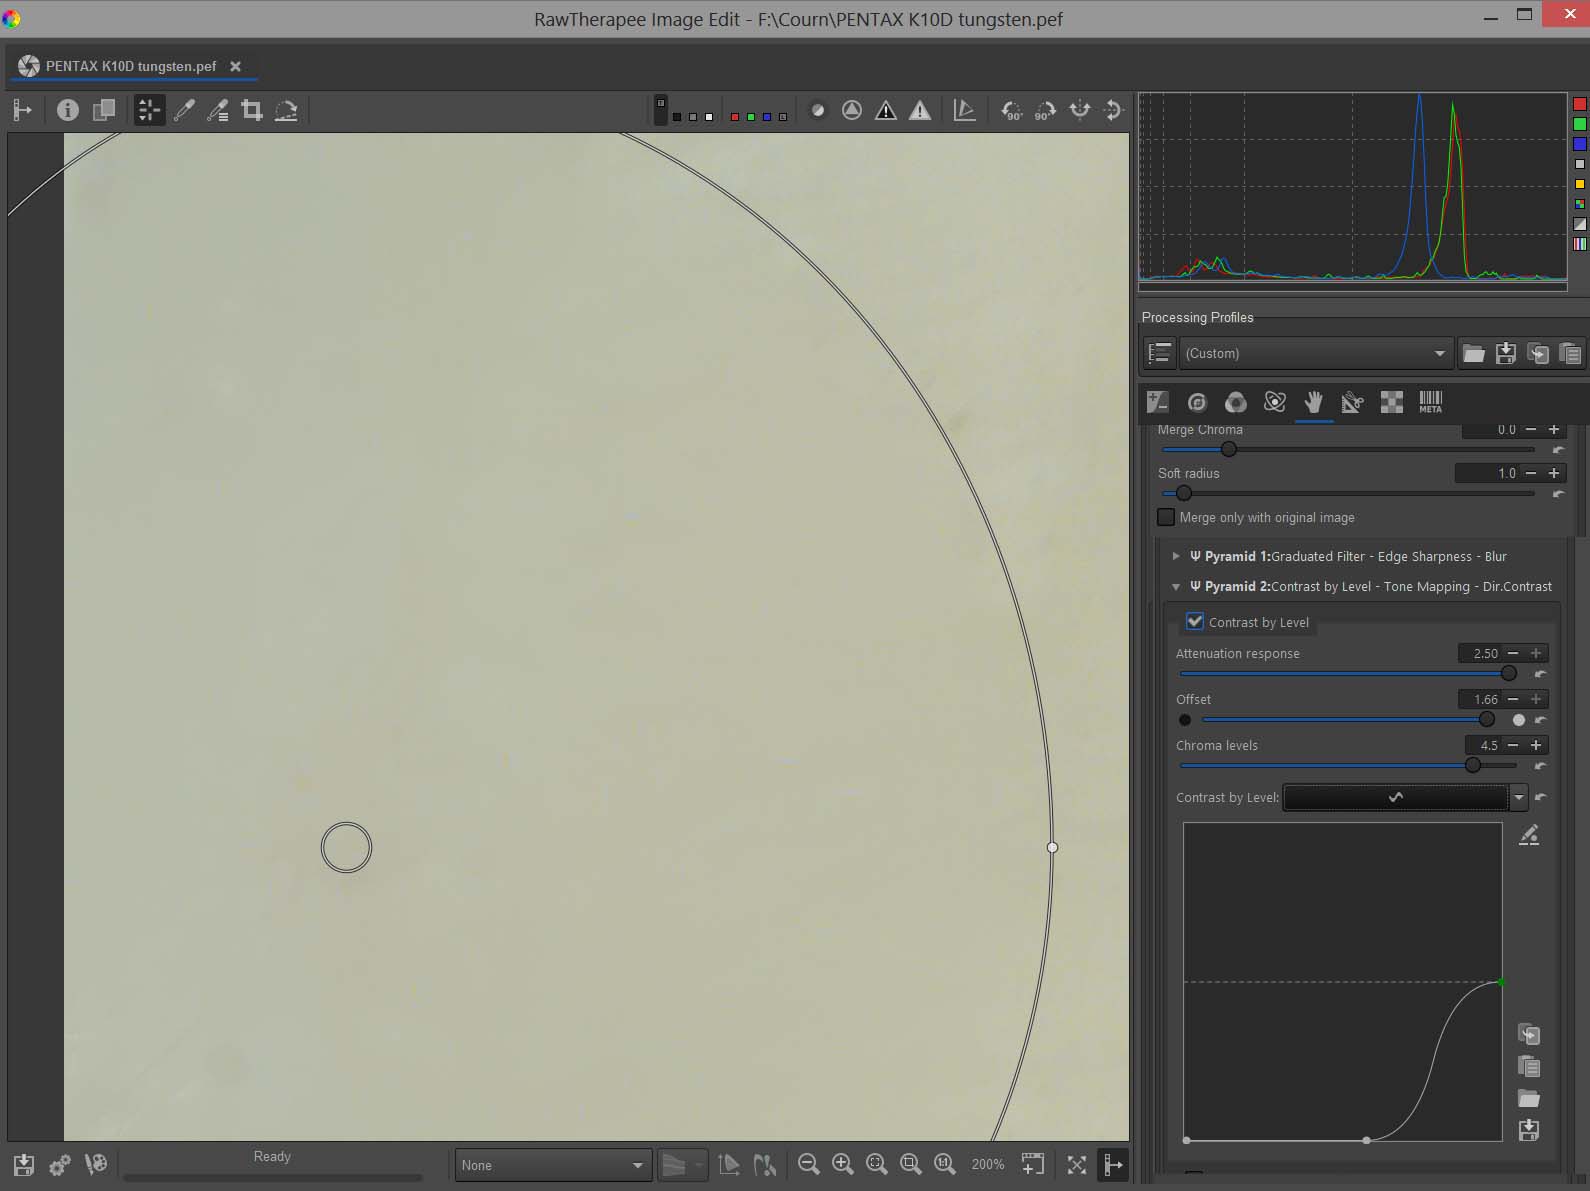The height and width of the screenshot is (1191, 1590).
Task: Select the Crop tool in toolbar
Action: pyautogui.click(x=252, y=111)
